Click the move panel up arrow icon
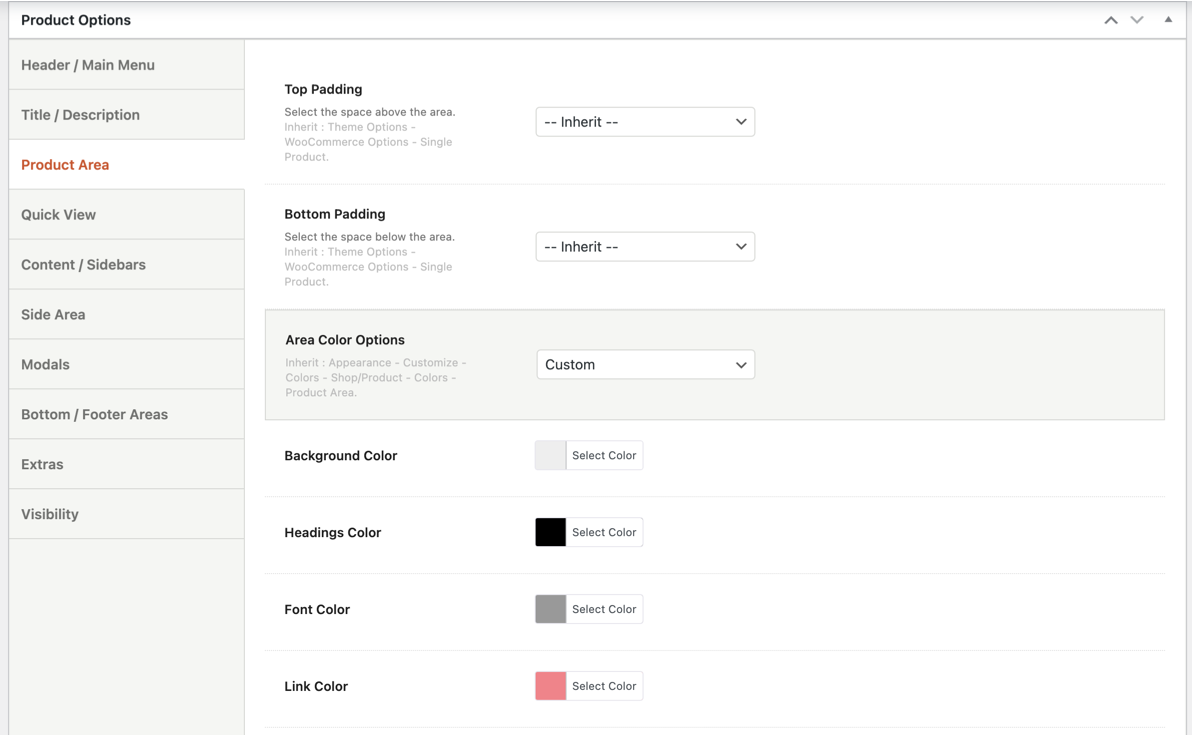Screen dimensions: 1193x735 (x=1110, y=20)
